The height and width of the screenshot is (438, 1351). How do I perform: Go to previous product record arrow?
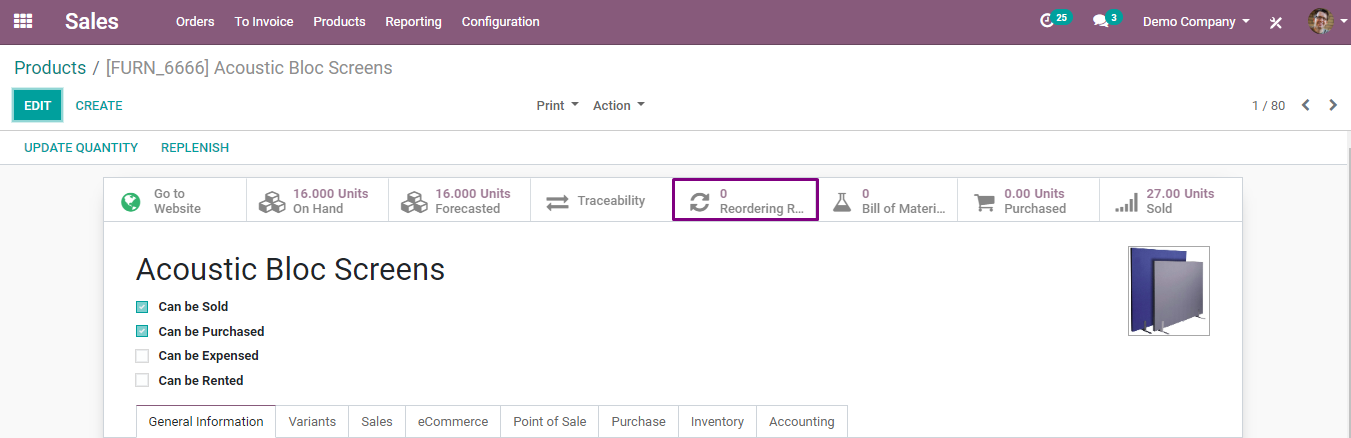1305,105
